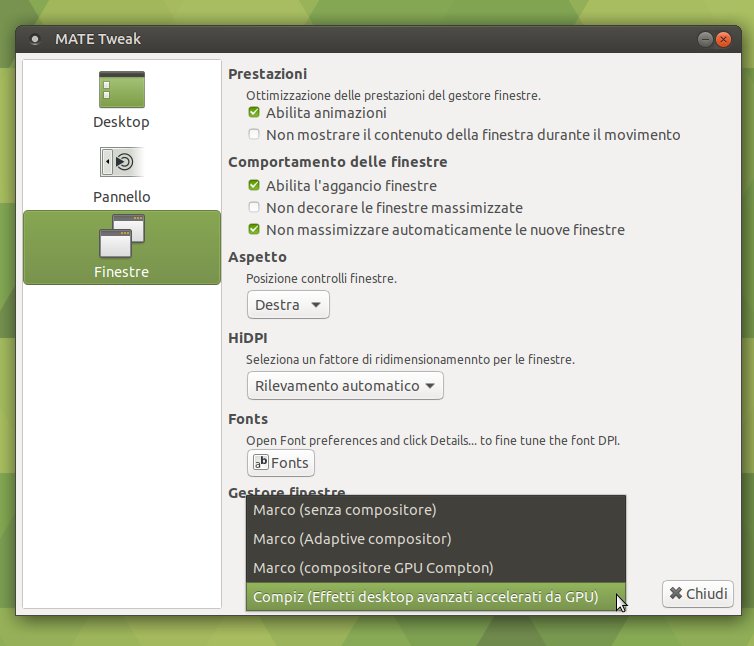Toggle Non massimizzare automaticamente le nuove finestre
The height and width of the screenshot is (646, 754).
point(254,229)
